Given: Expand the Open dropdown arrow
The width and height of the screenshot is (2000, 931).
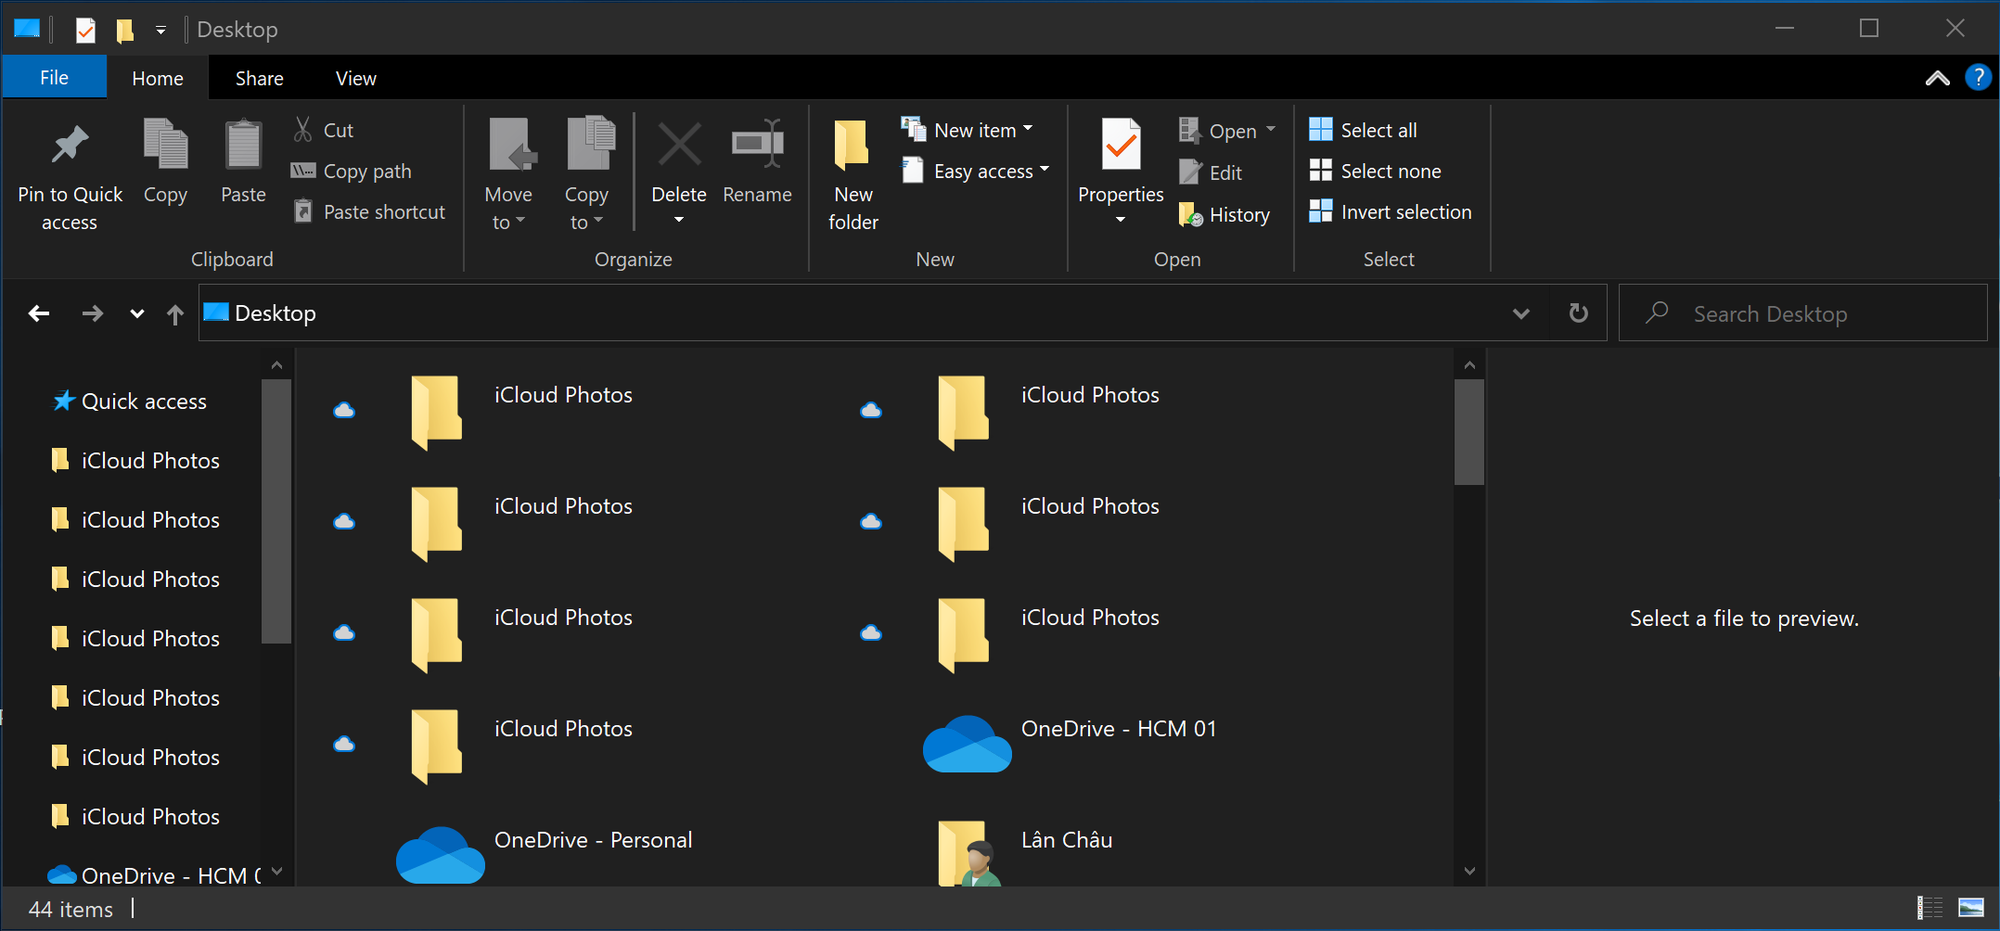Looking at the screenshot, I should [1271, 130].
